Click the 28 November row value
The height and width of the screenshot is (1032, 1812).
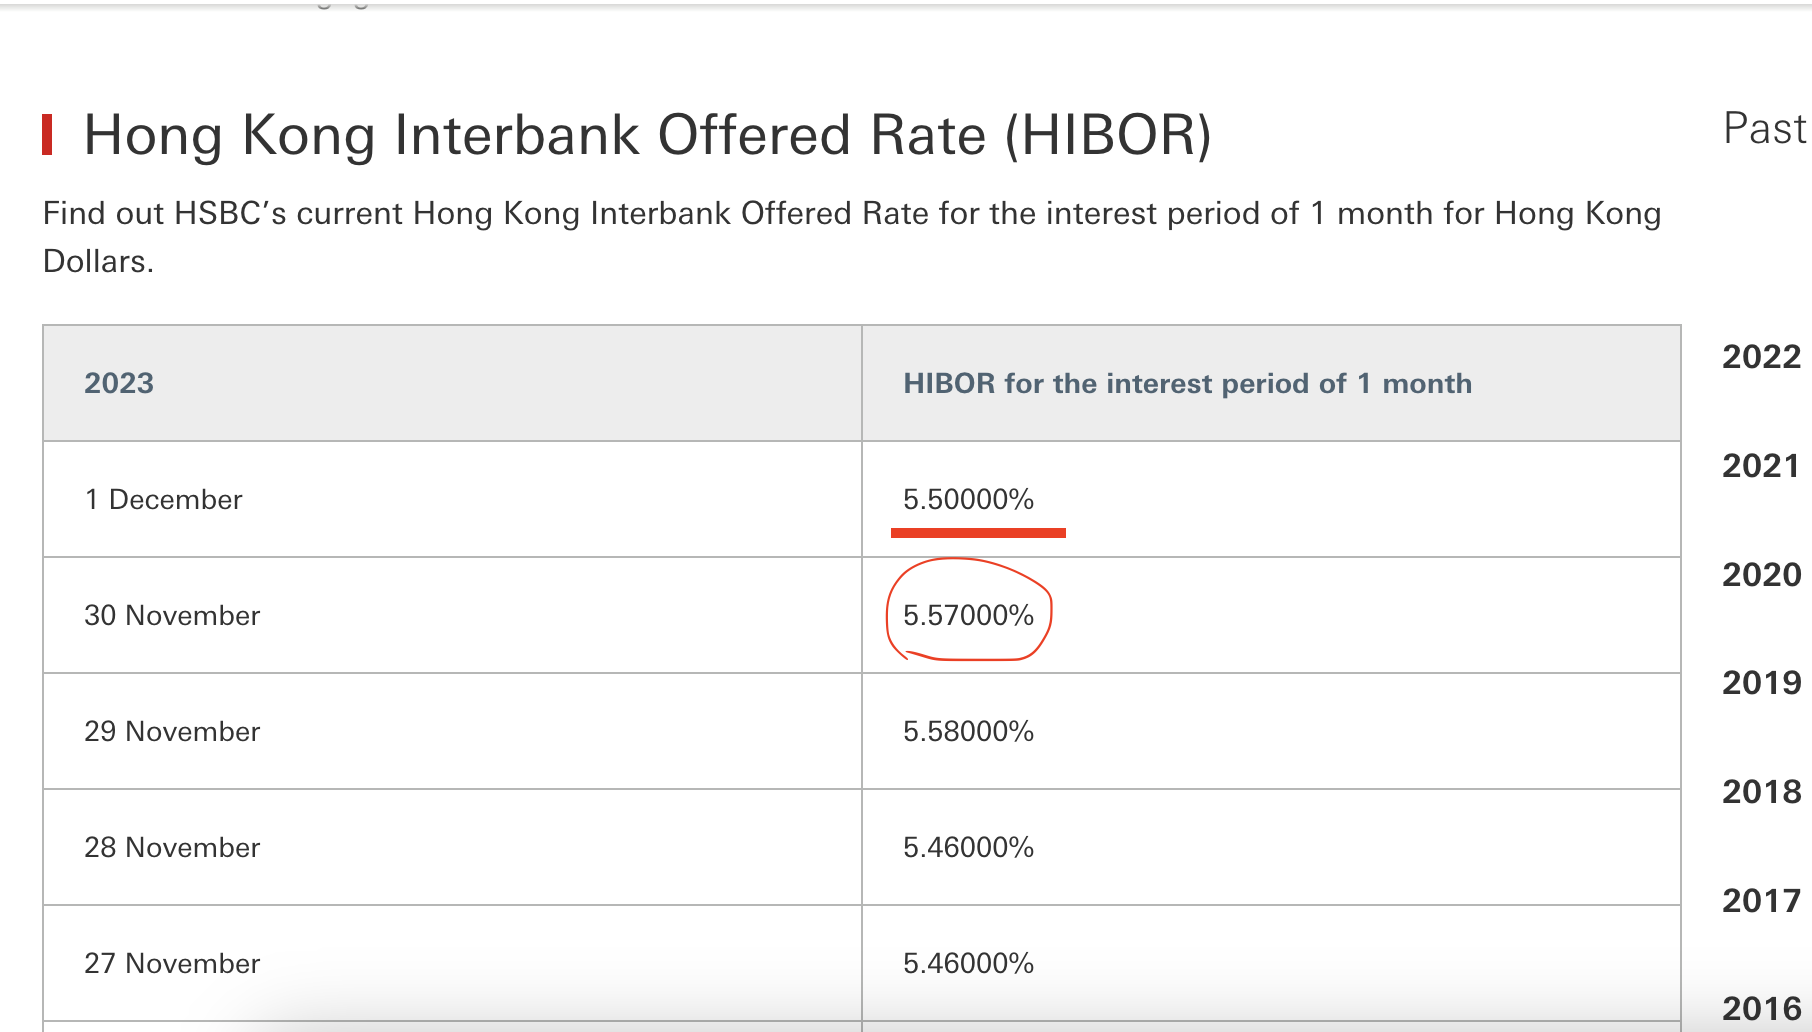click(x=968, y=847)
